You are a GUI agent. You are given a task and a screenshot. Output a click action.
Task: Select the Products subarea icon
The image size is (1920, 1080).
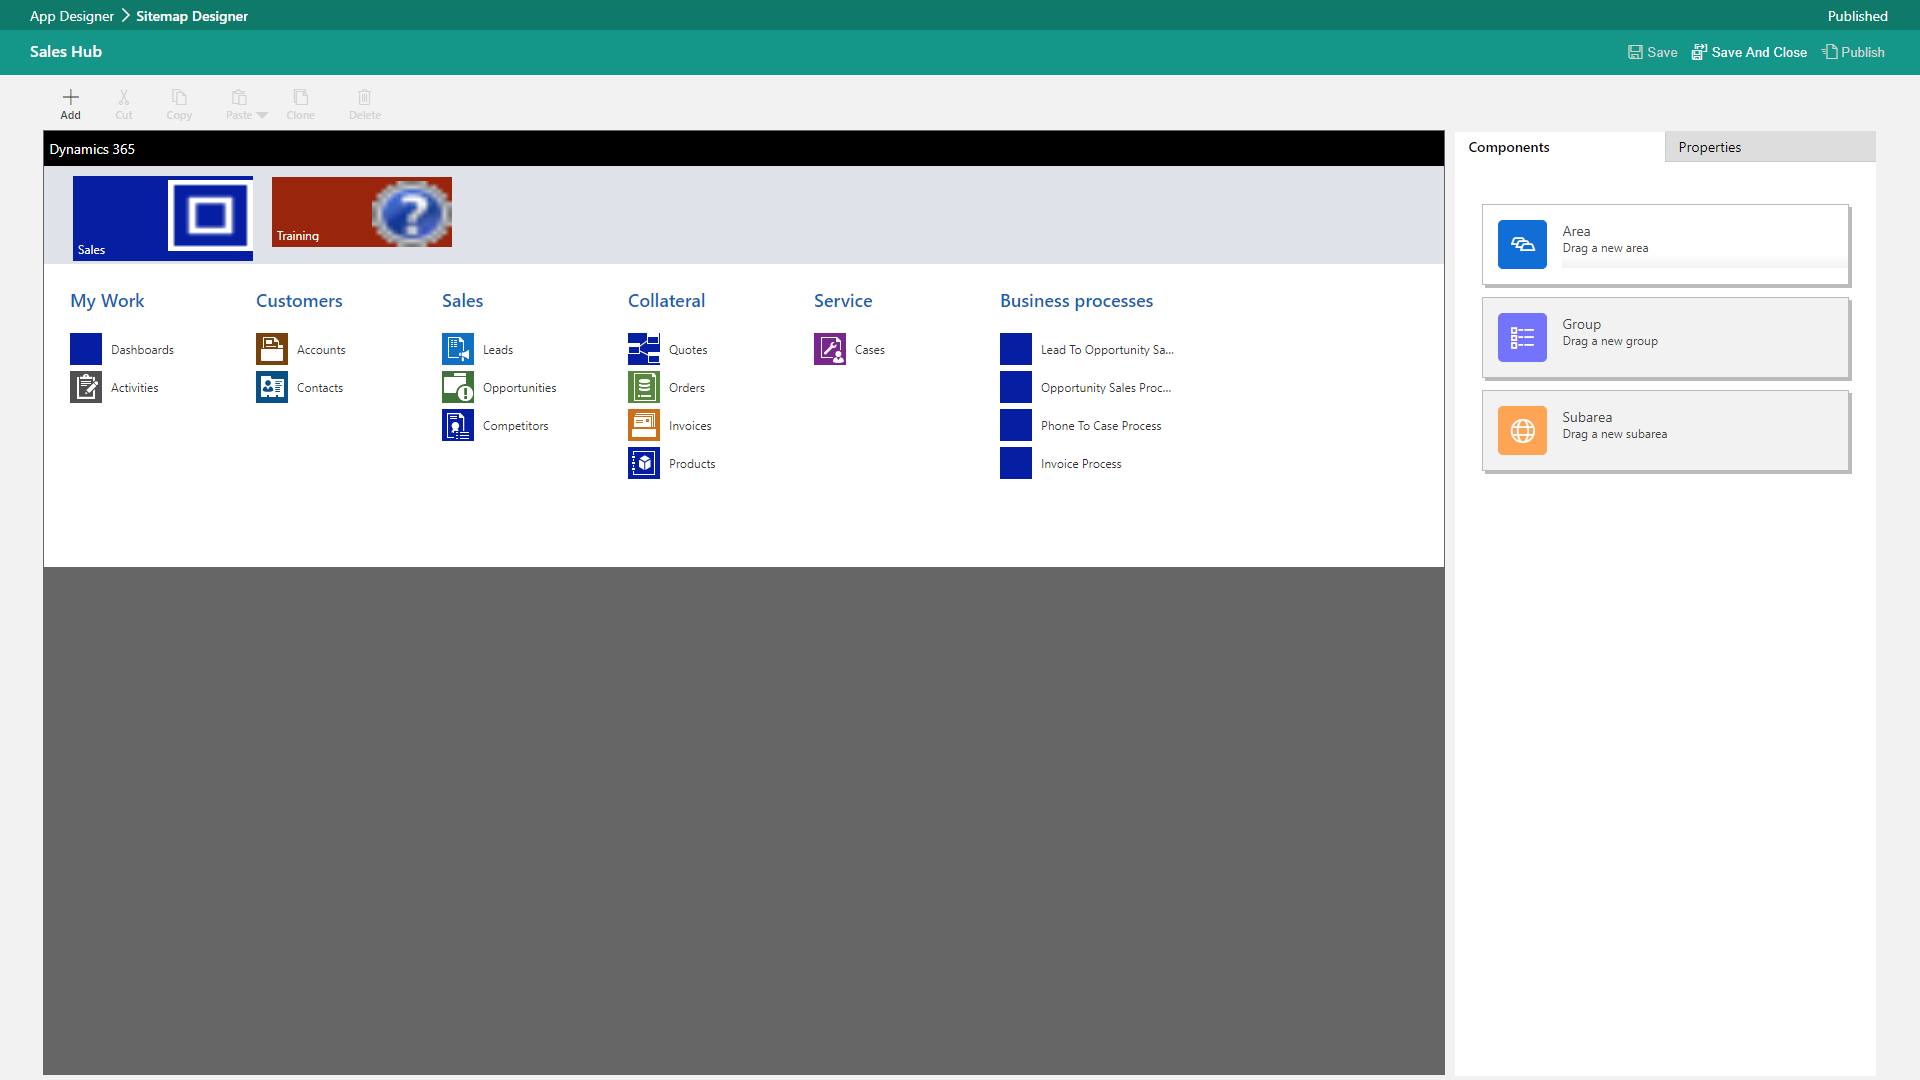point(643,462)
